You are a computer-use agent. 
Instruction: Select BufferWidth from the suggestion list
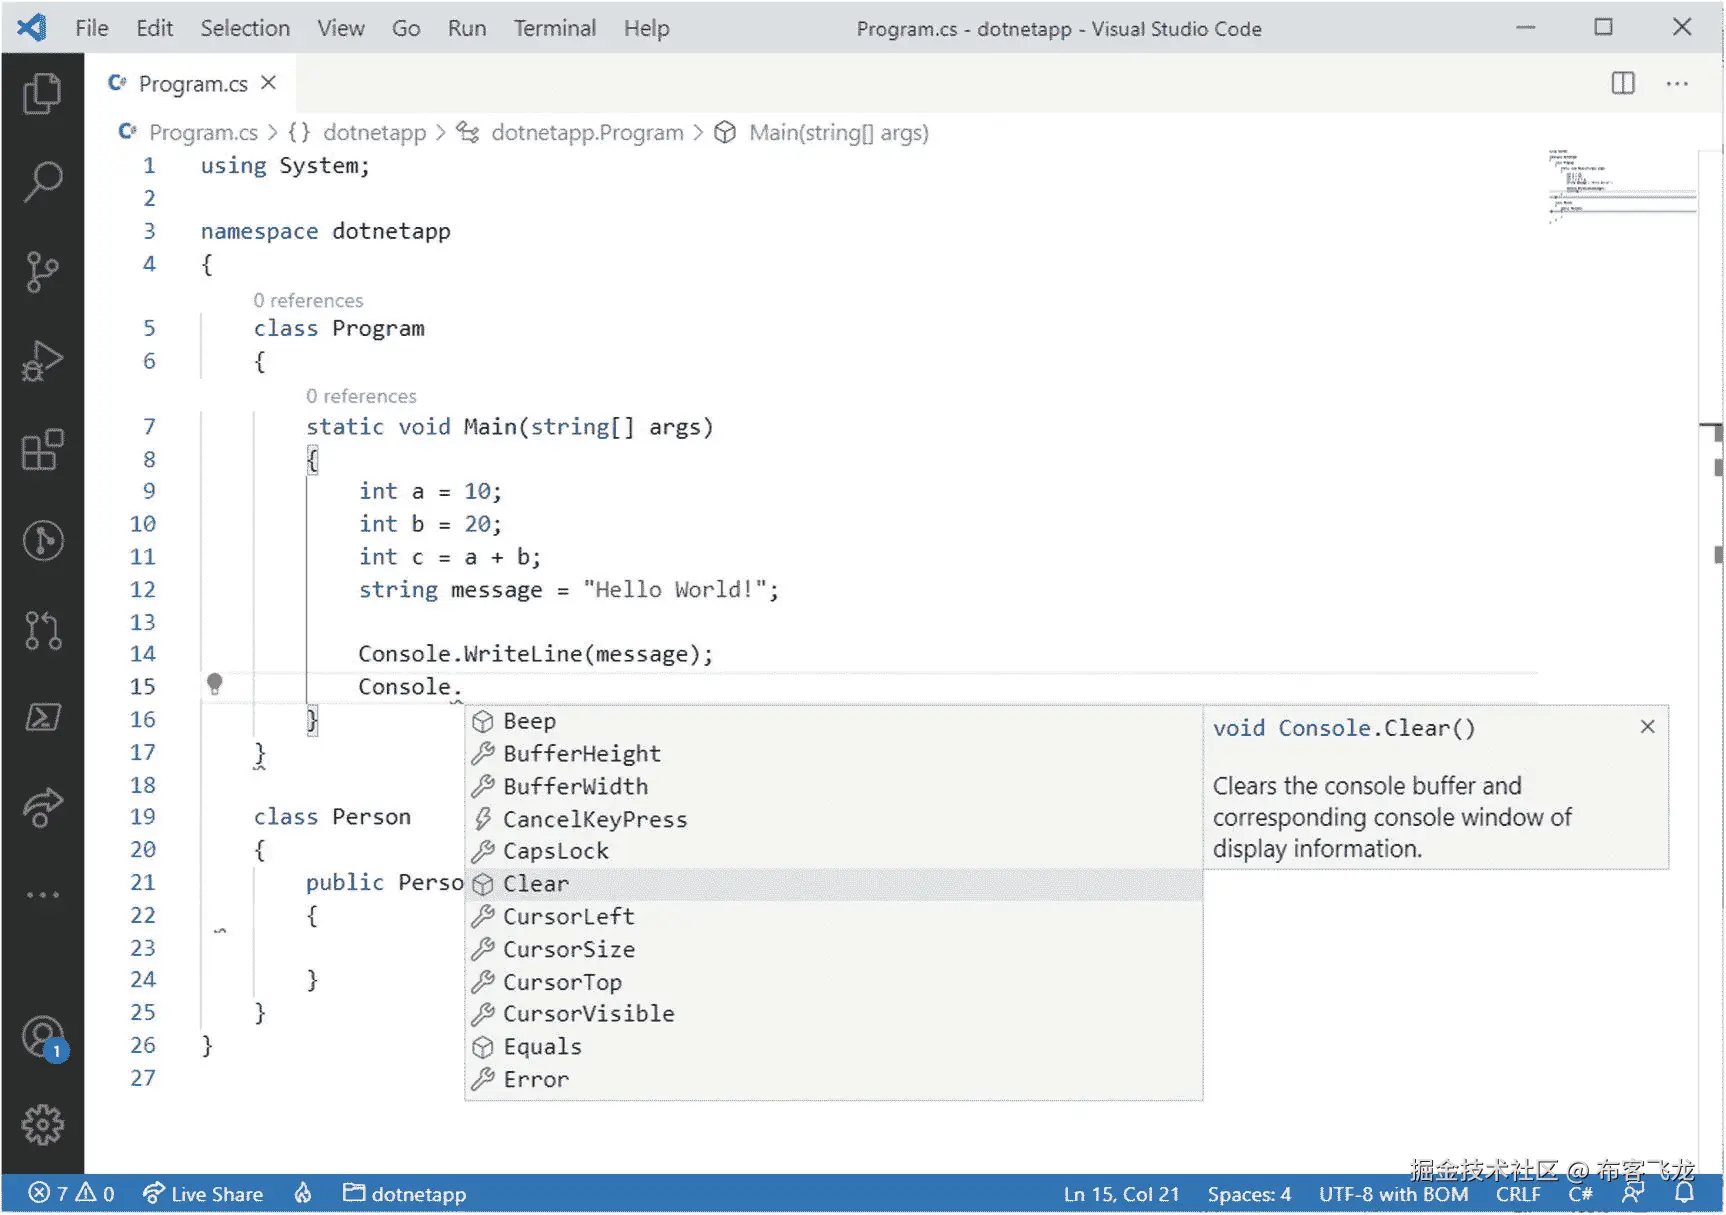(x=834, y=786)
